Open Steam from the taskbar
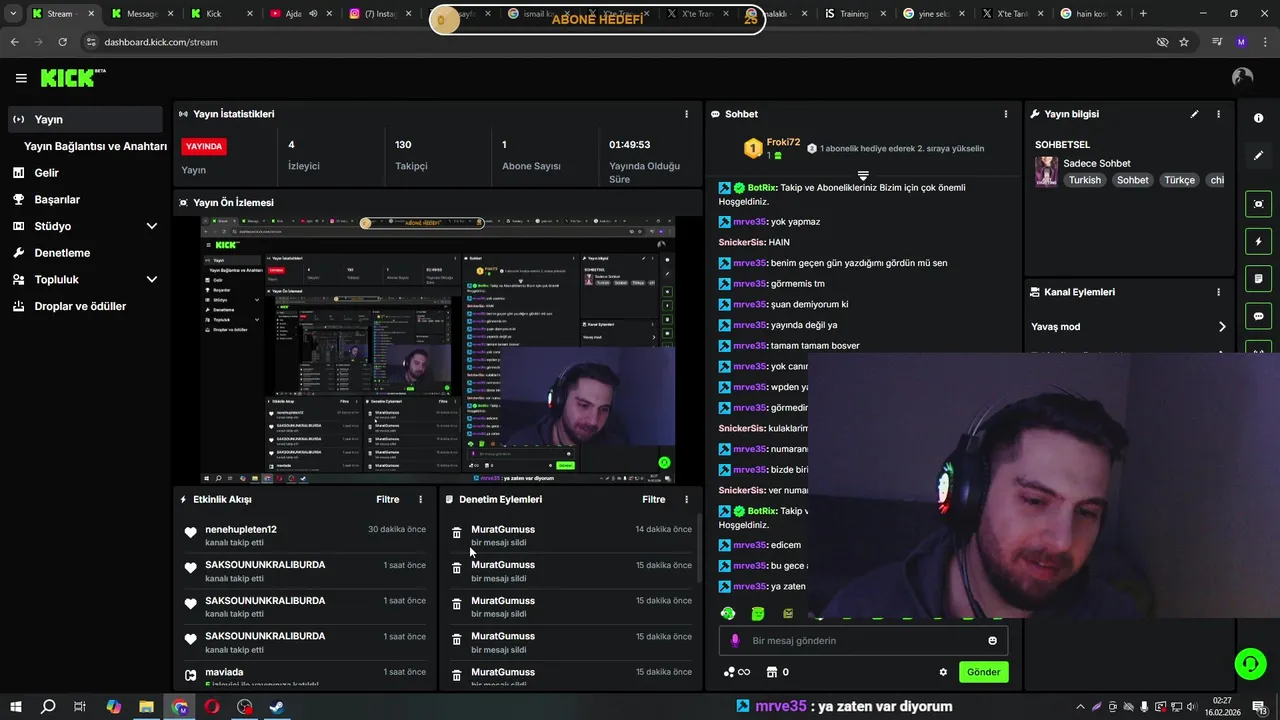Screen dimensions: 1280x720 [277, 707]
